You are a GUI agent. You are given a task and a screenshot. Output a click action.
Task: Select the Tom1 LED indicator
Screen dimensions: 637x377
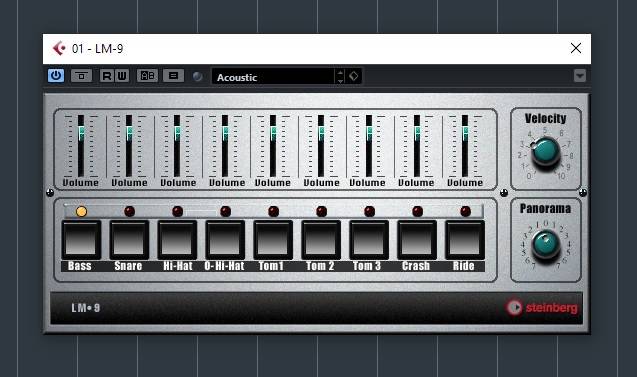click(x=273, y=211)
